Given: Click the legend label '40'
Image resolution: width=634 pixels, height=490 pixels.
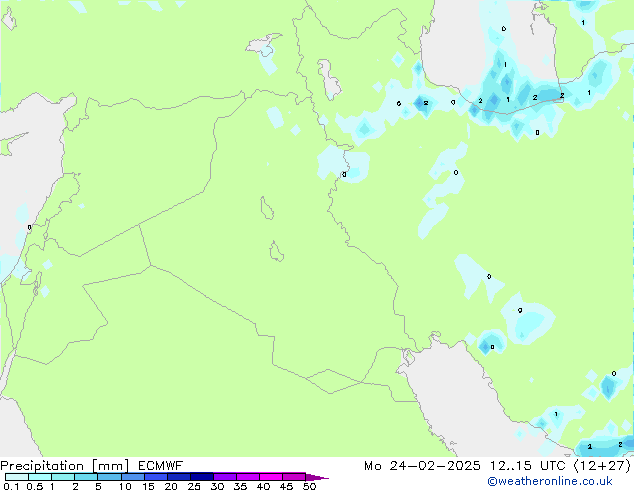Looking at the screenshot, I should [x=263, y=486].
